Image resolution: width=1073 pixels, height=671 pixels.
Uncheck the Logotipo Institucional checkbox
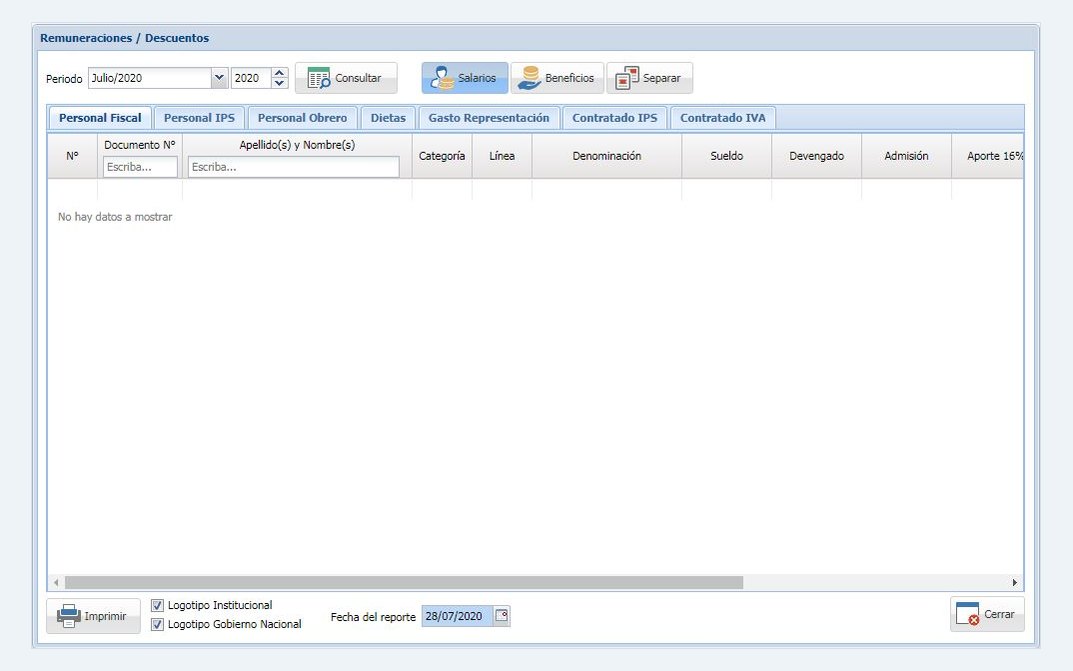point(157,605)
